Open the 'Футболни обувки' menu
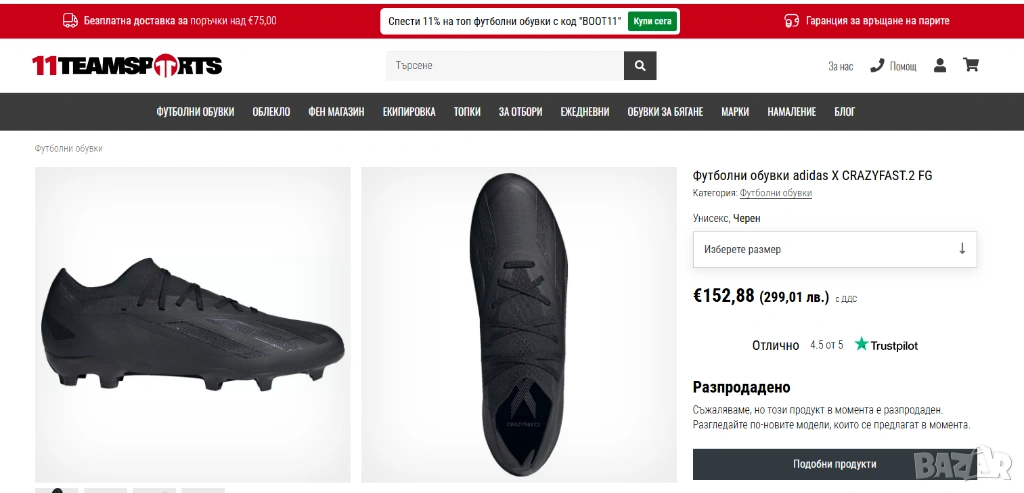Screen dimensions: 1024x493 point(195,112)
